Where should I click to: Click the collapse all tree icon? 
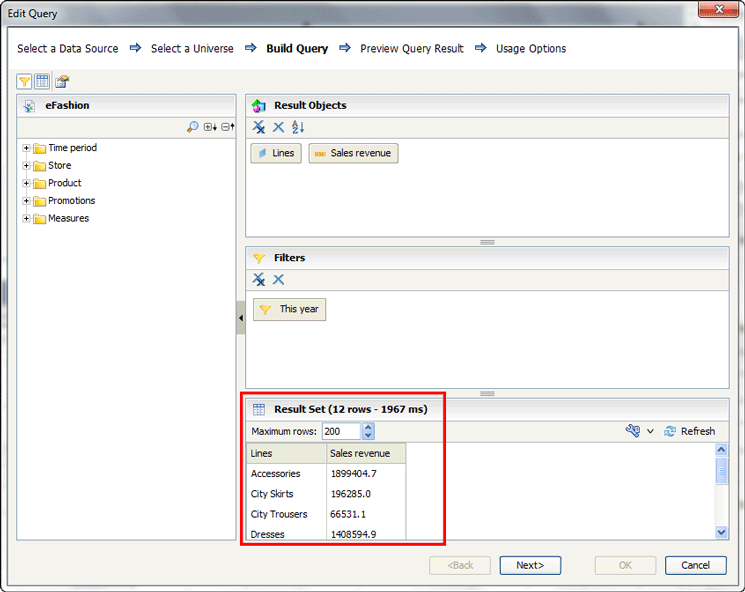click(x=227, y=127)
